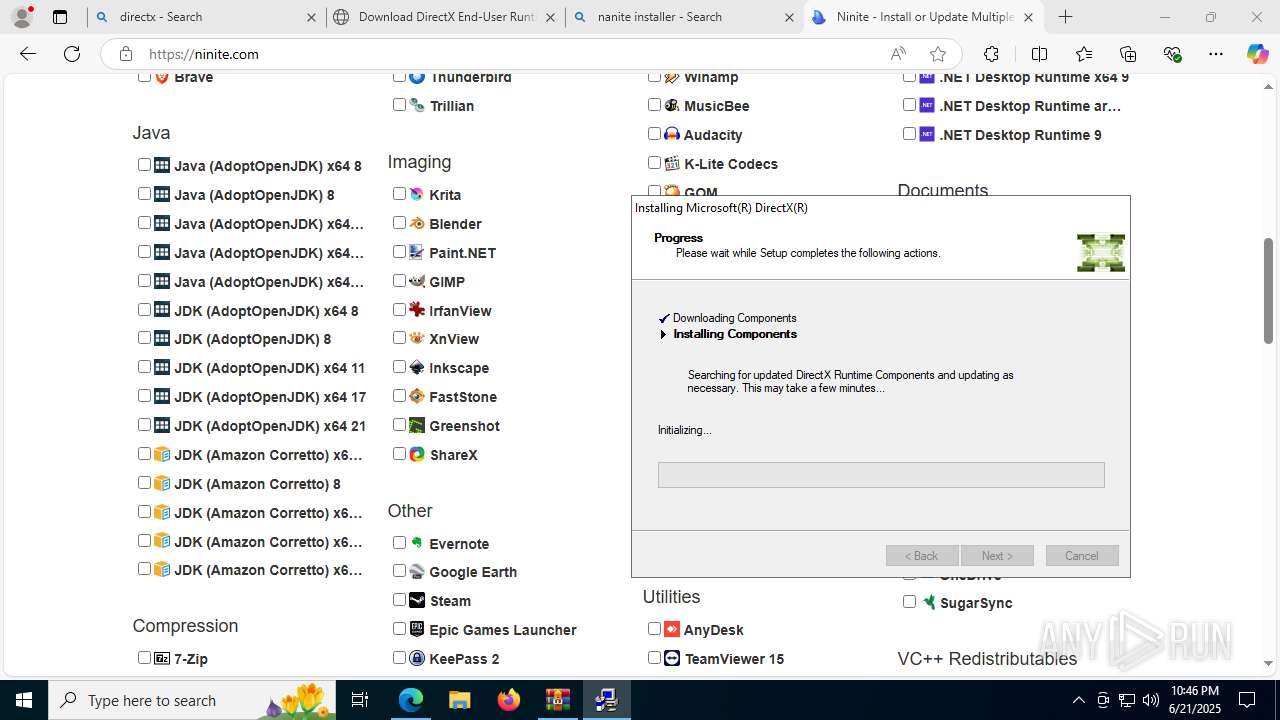The width and height of the screenshot is (1280, 720).
Task: Check the Blender checkbox
Action: (399, 222)
